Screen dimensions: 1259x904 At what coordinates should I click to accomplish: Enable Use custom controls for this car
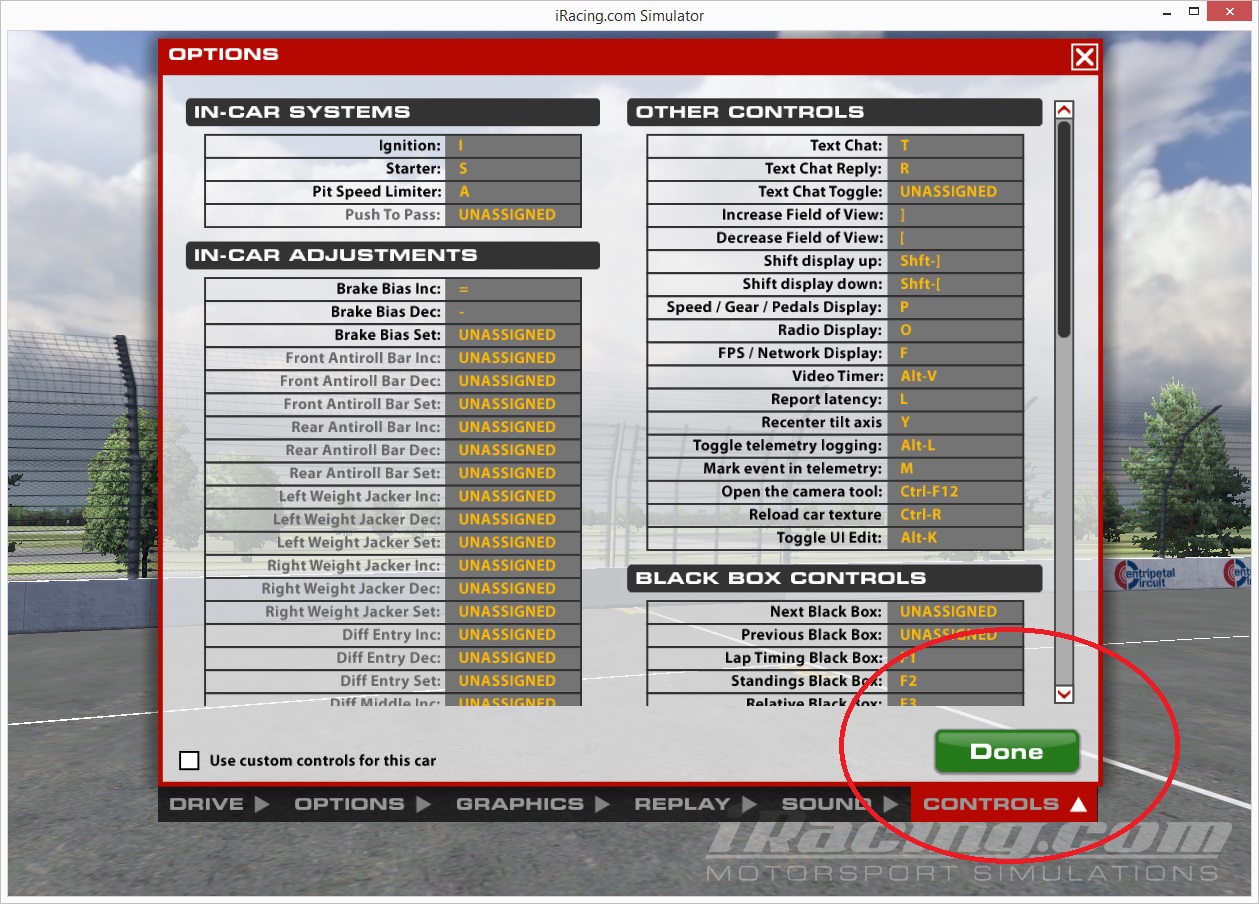189,760
